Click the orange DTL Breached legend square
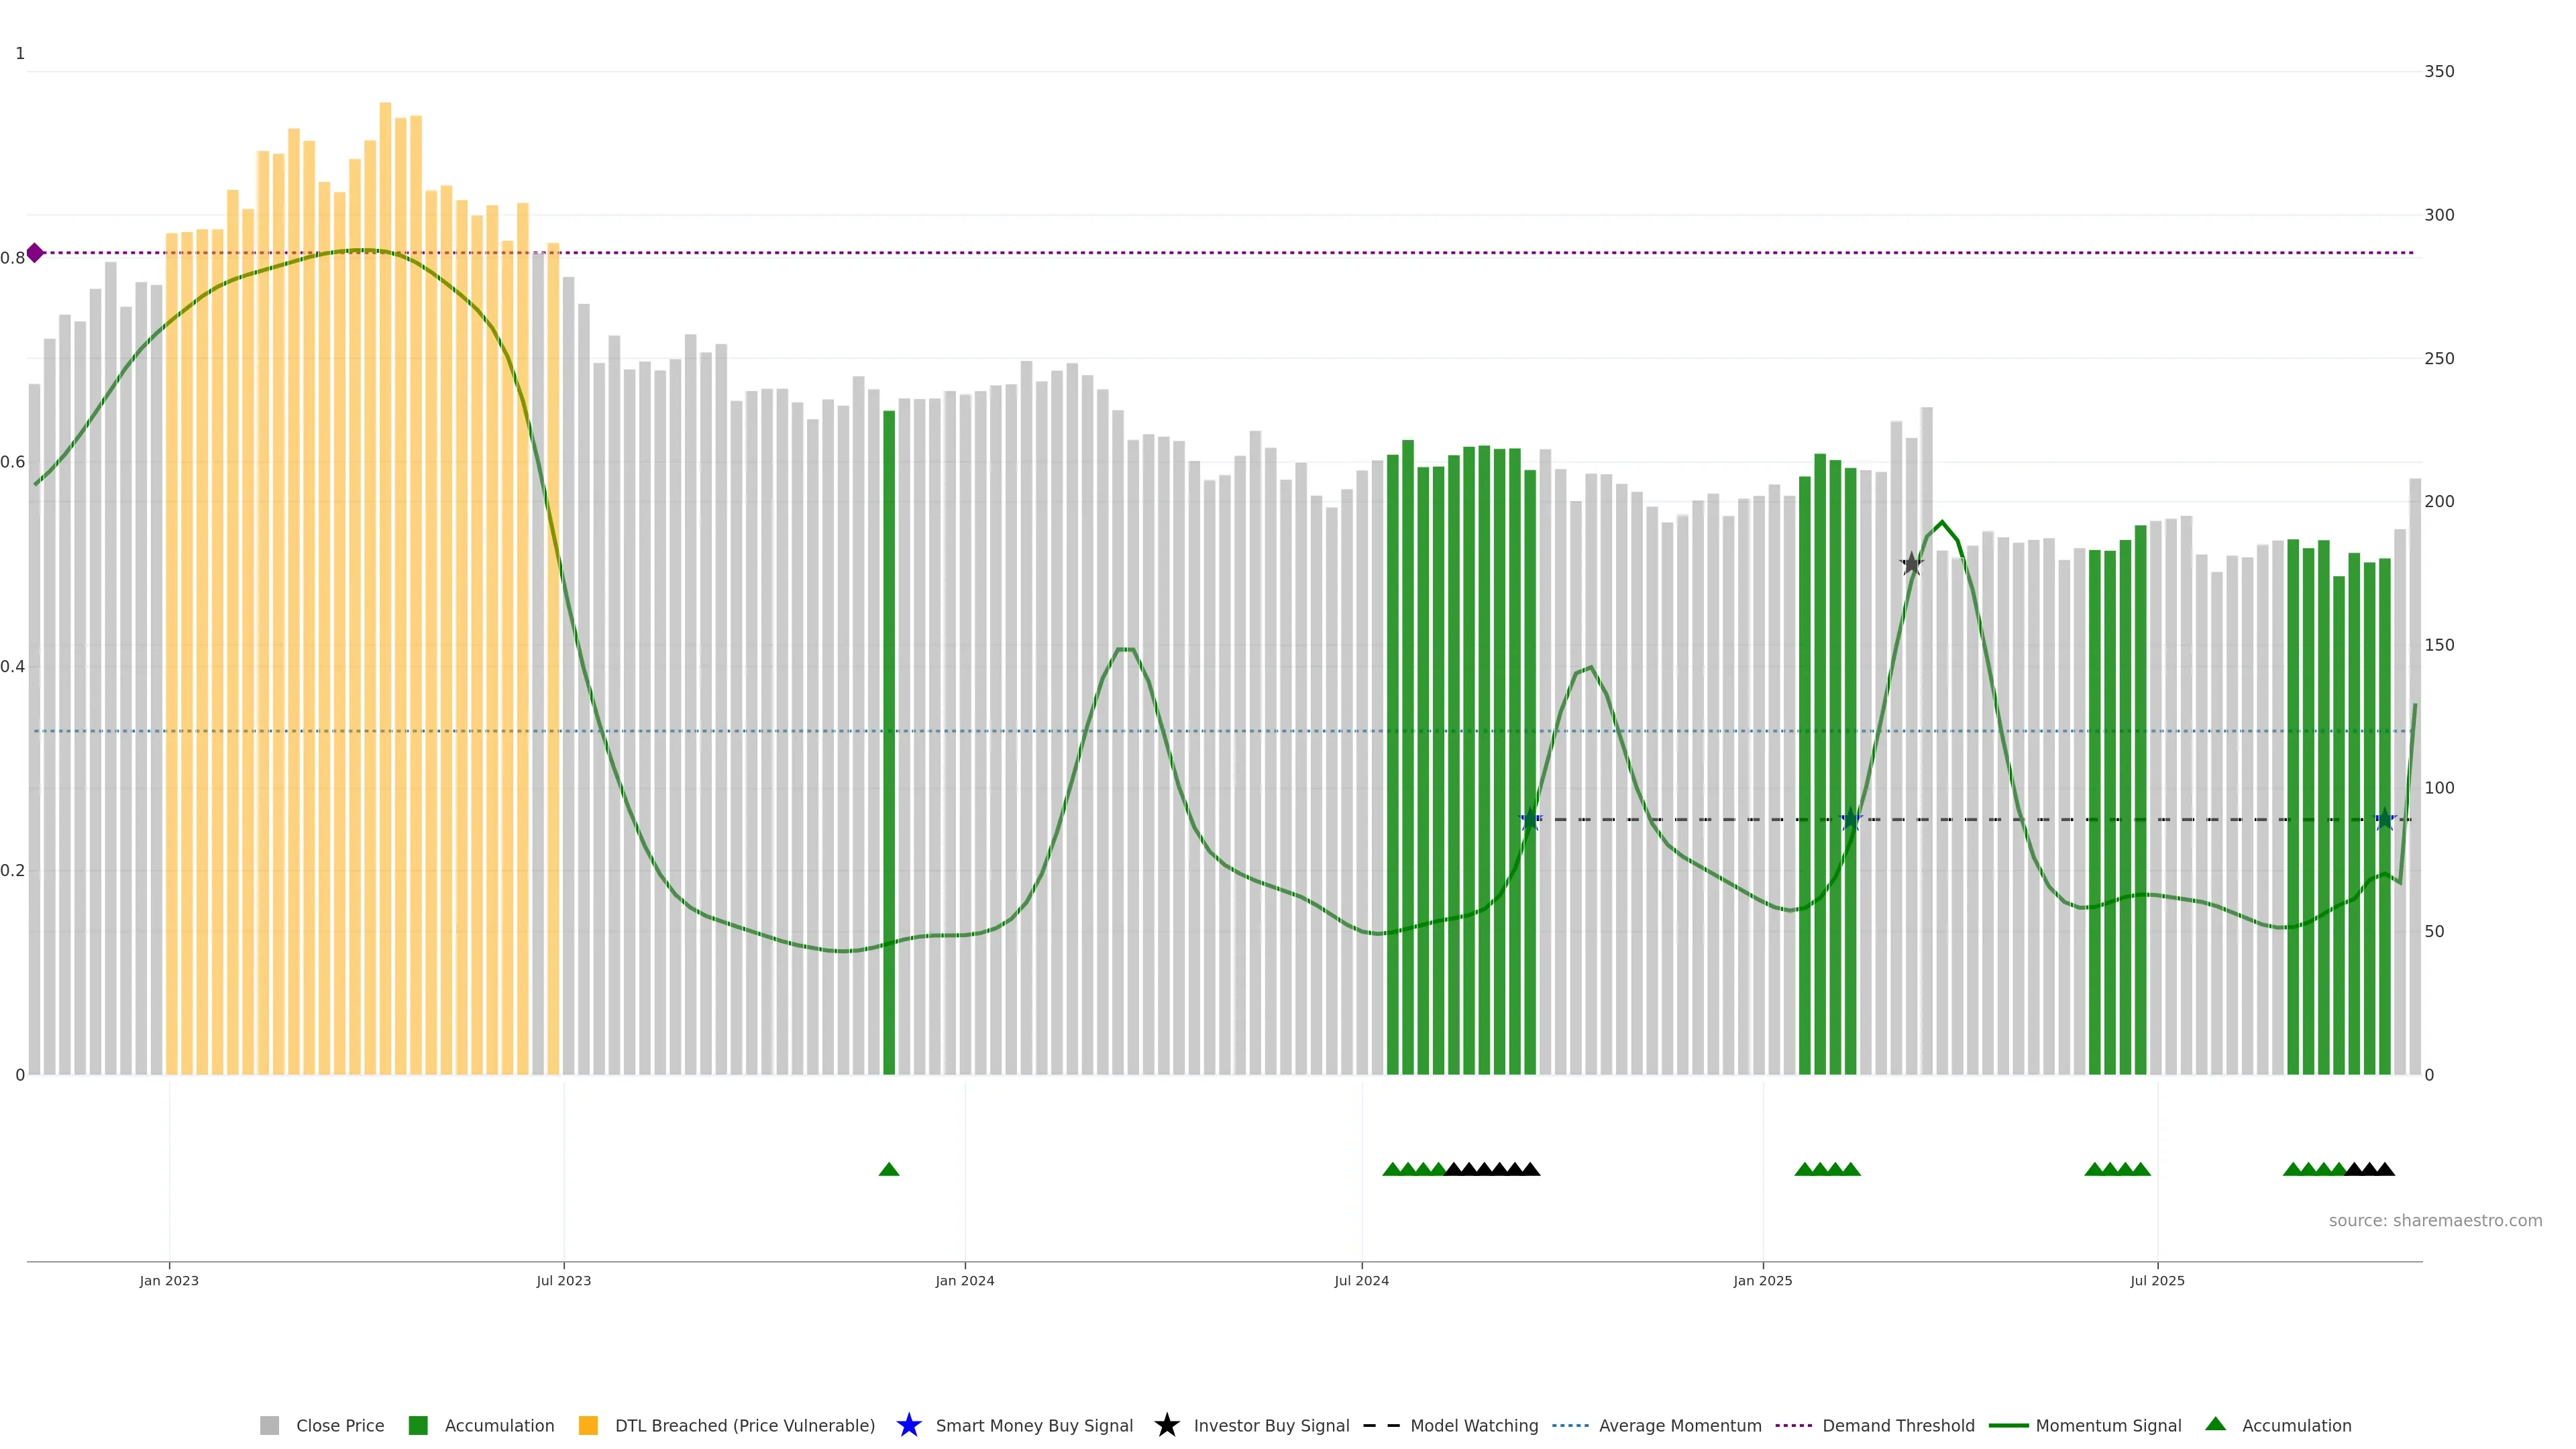This screenshot has height=1449, width=2576. 588,1425
